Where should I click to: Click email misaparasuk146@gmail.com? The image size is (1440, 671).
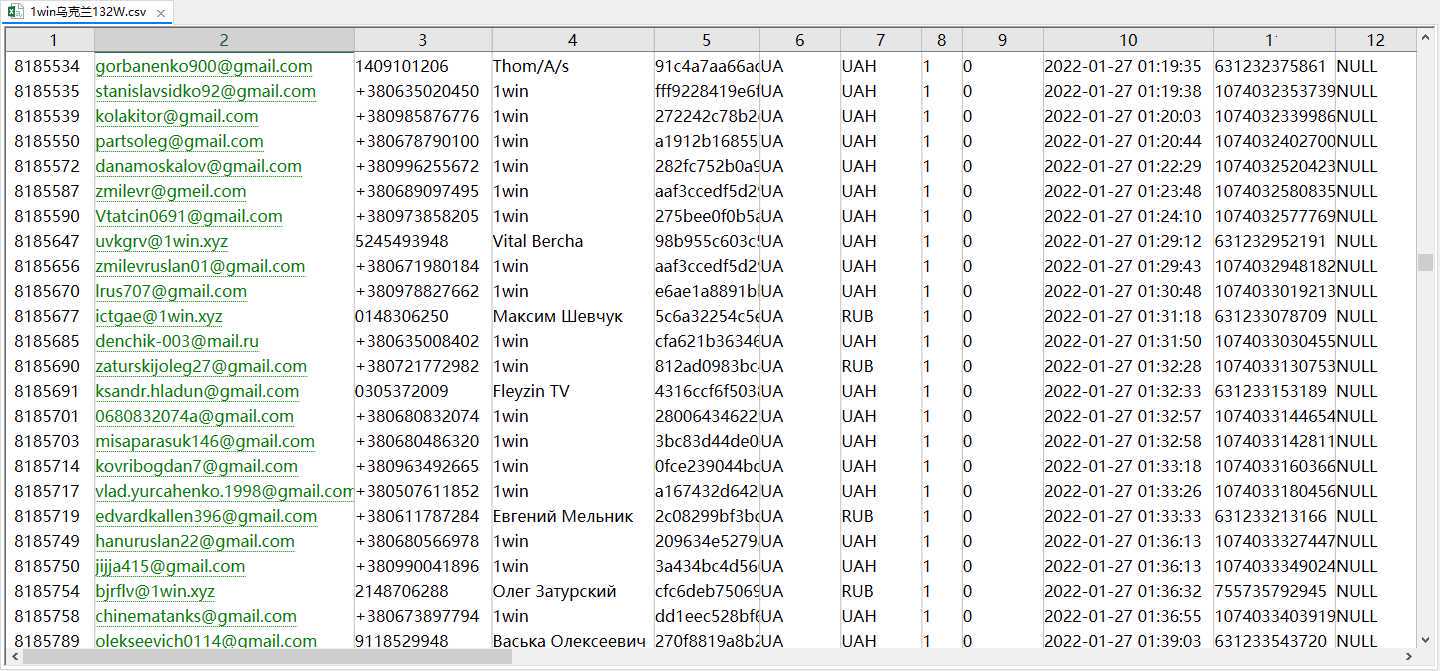coord(205,441)
